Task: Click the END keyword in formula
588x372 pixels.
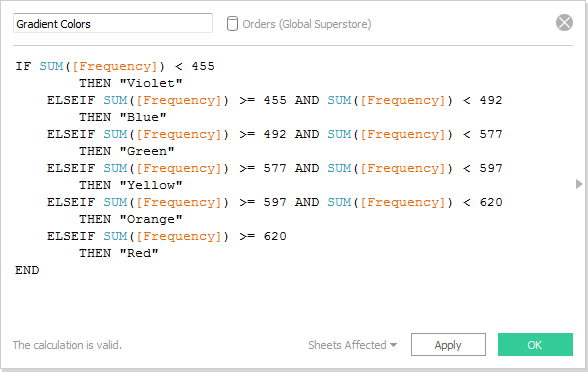Action: point(27,270)
